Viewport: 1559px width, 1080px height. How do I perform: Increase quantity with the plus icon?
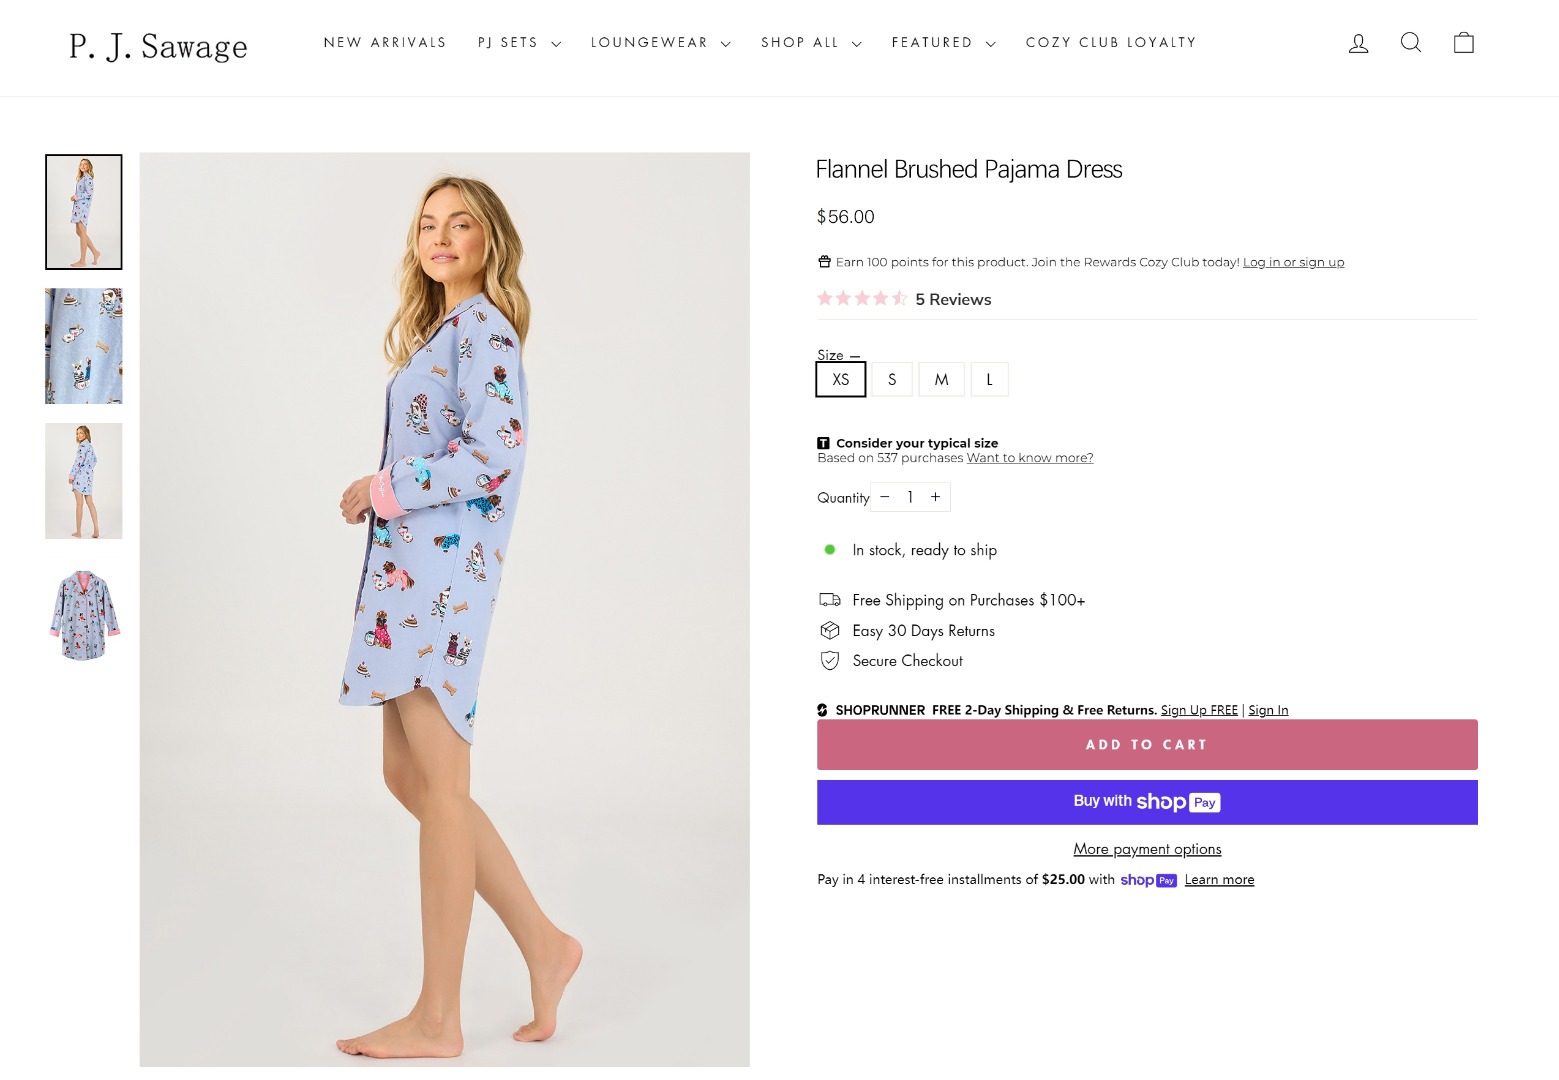pos(935,497)
